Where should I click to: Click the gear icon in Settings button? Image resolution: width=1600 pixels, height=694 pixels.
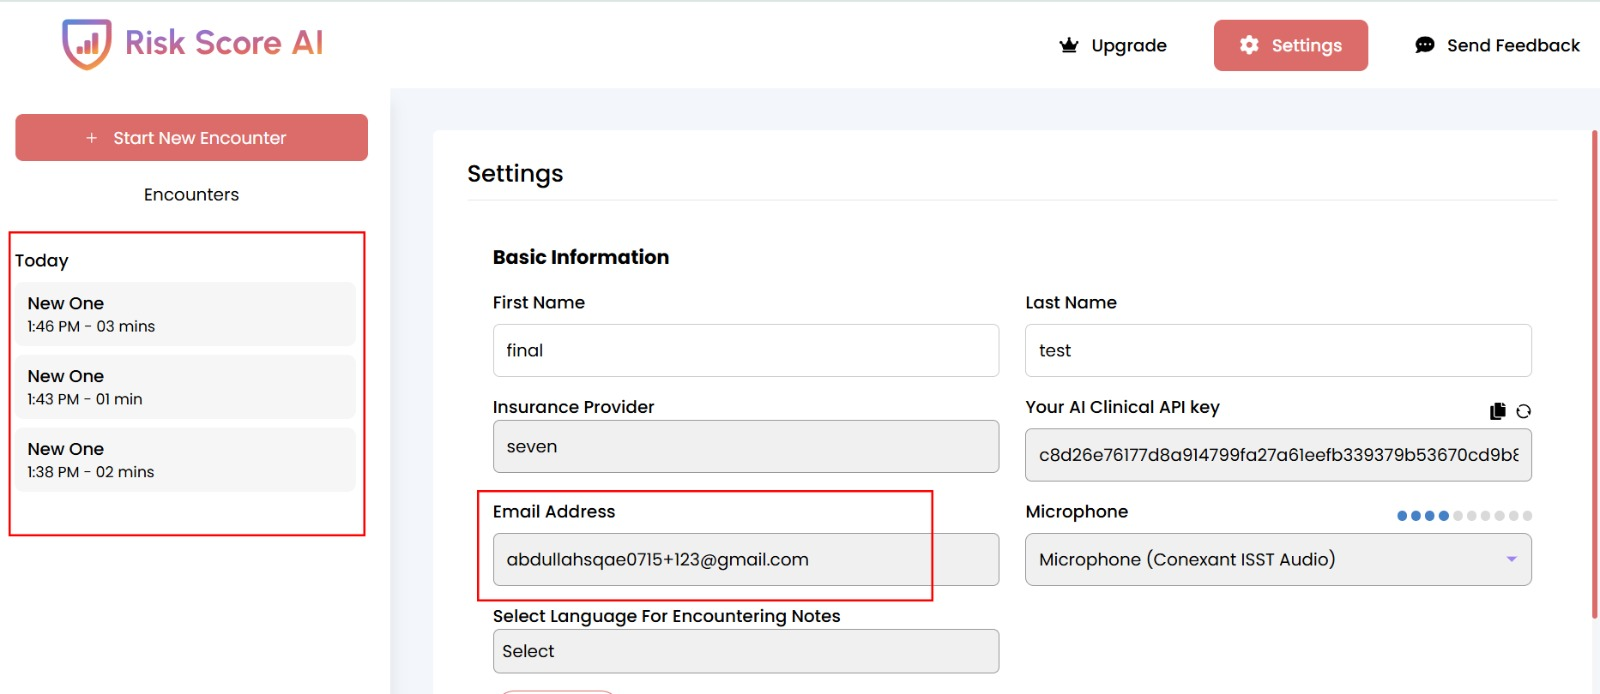(1249, 45)
